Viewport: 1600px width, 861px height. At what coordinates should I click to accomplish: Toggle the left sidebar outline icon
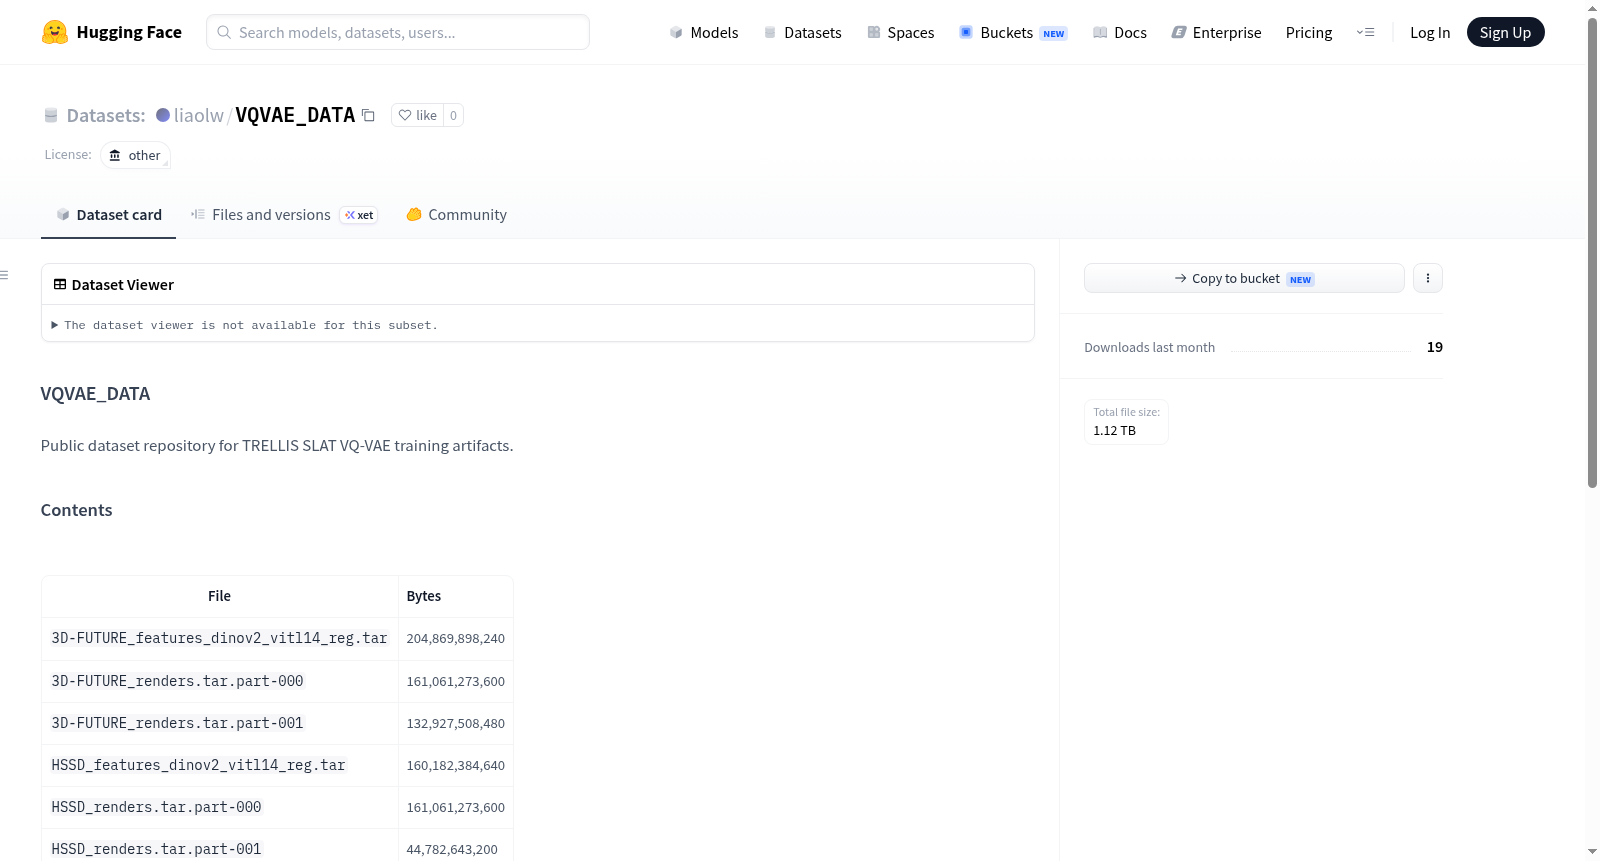coord(4,275)
